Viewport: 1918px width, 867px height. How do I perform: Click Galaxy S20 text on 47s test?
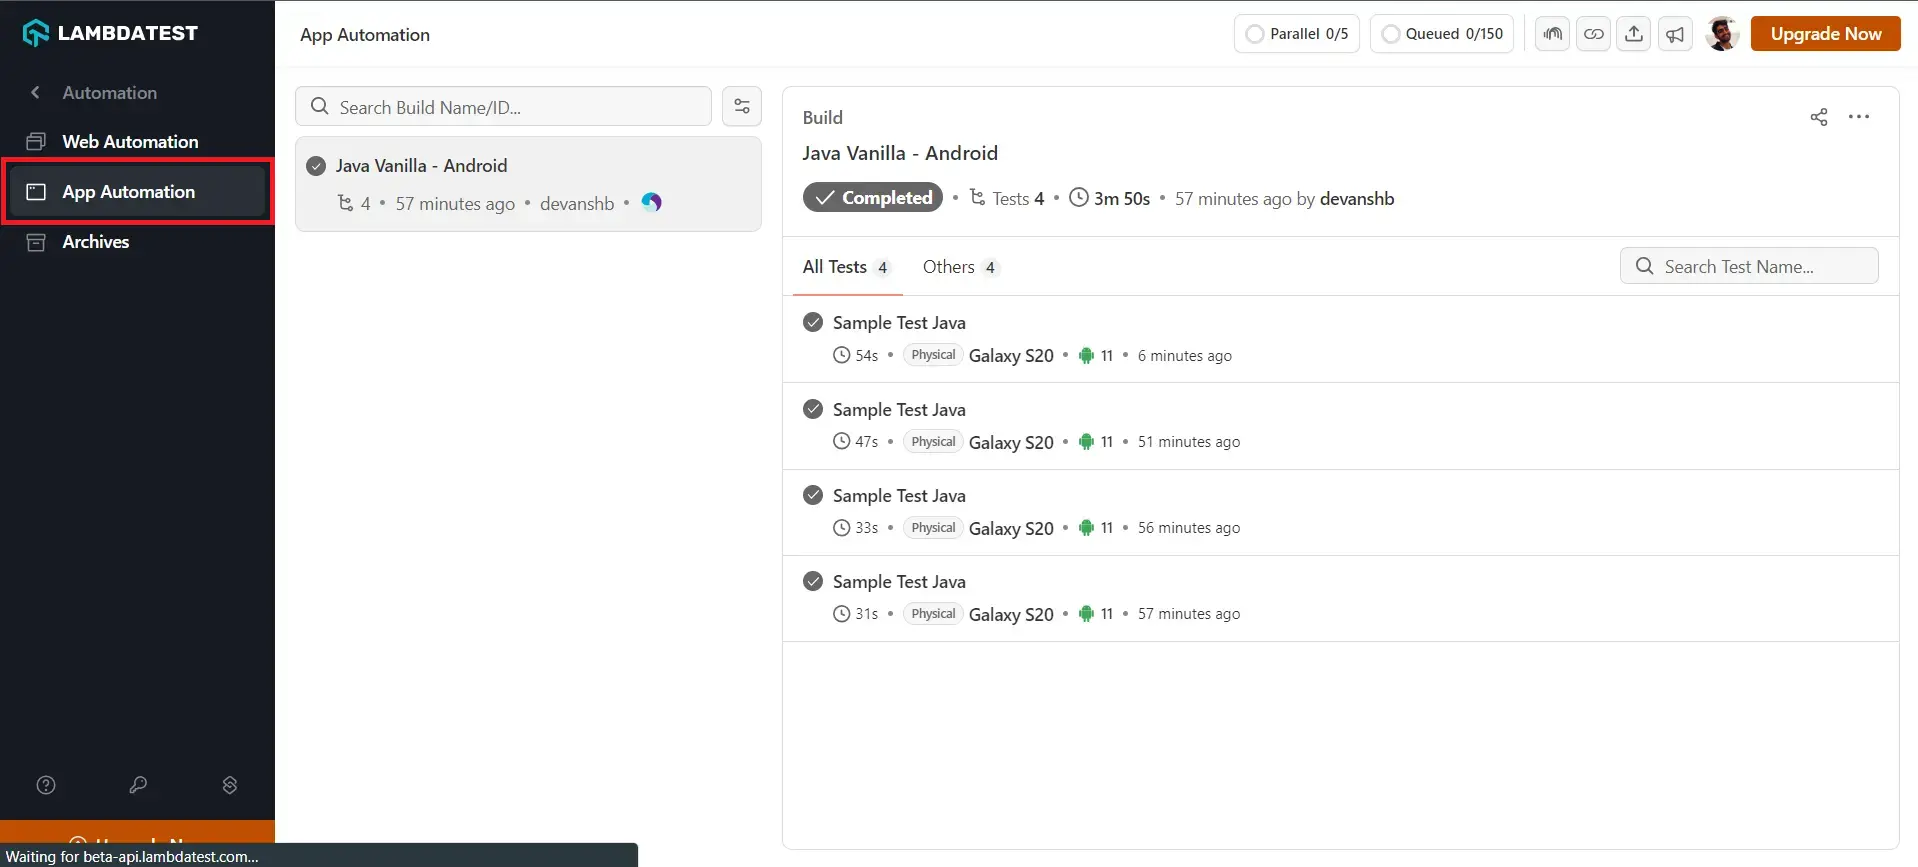pyautogui.click(x=1011, y=442)
